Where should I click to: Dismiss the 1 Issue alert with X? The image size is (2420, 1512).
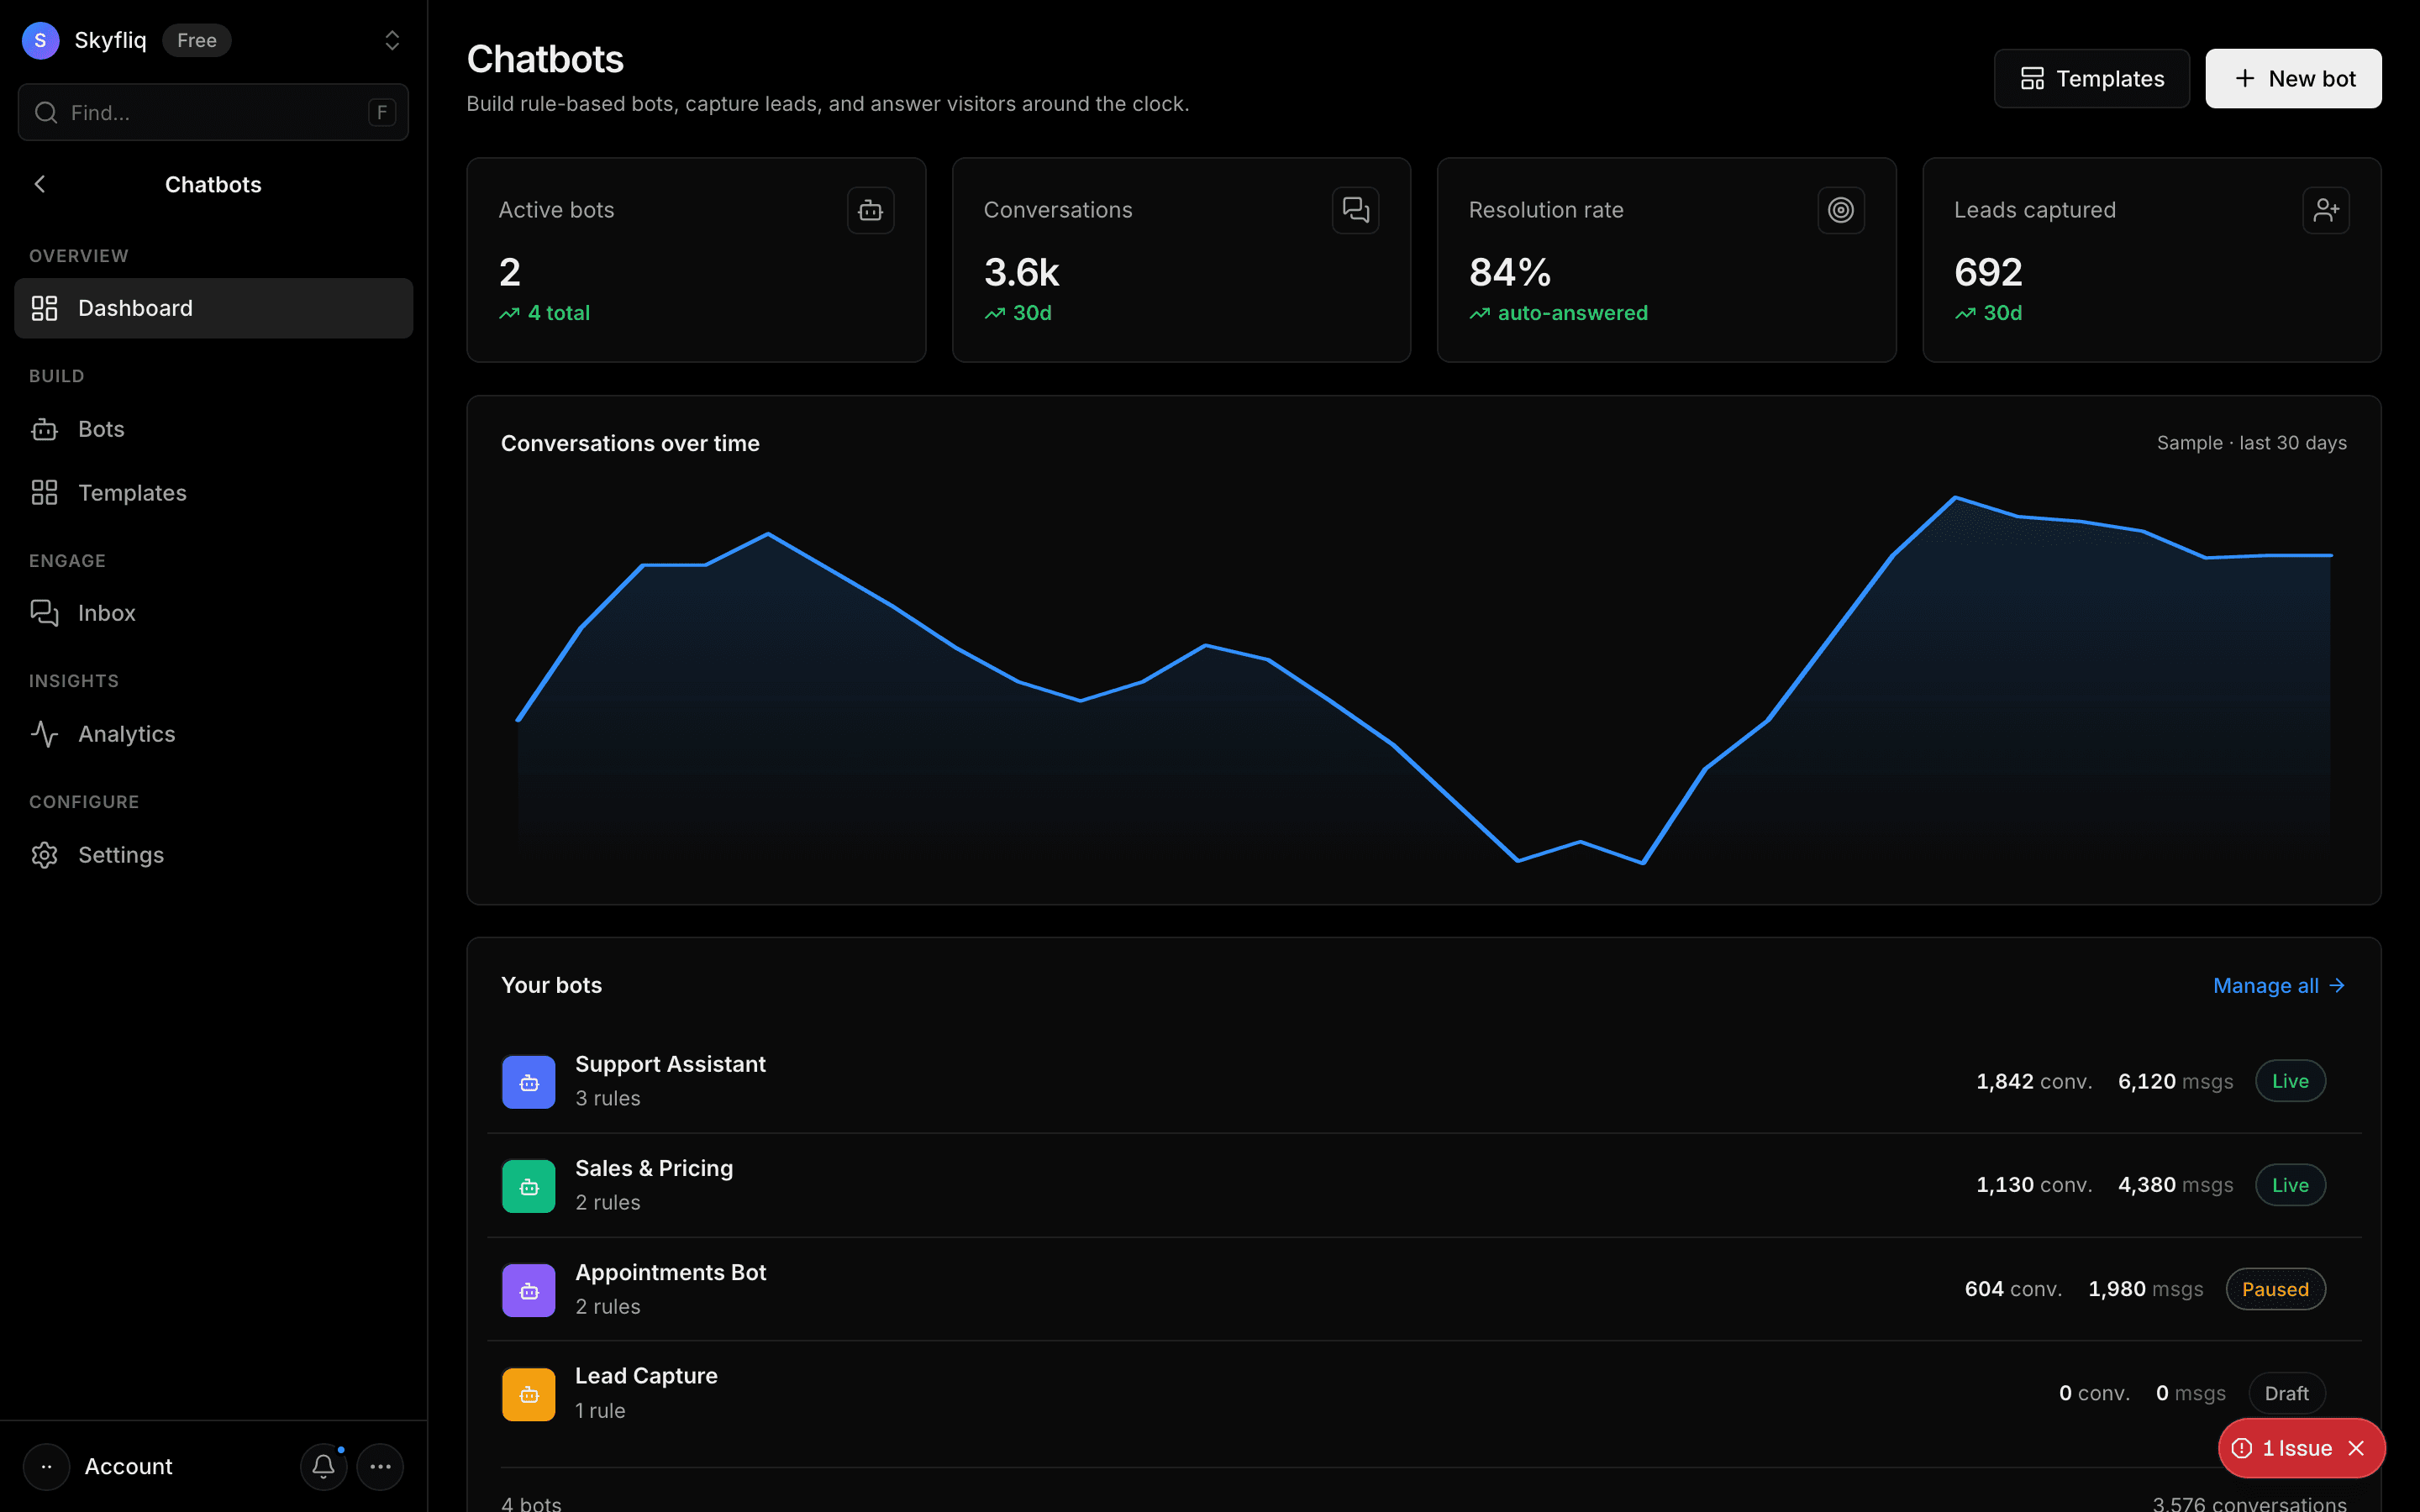pyautogui.click(x=2356, y=1448)
